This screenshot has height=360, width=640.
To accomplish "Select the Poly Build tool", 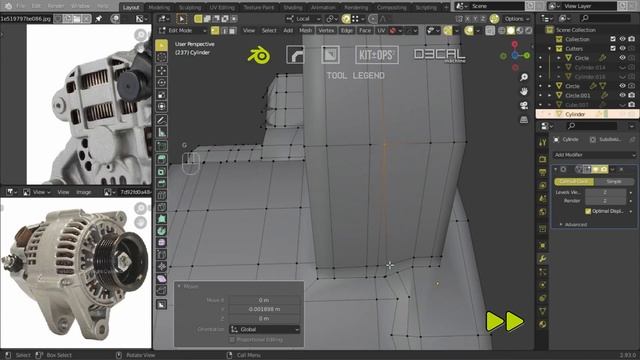I will pyautogui.click(x=162, y=219).
